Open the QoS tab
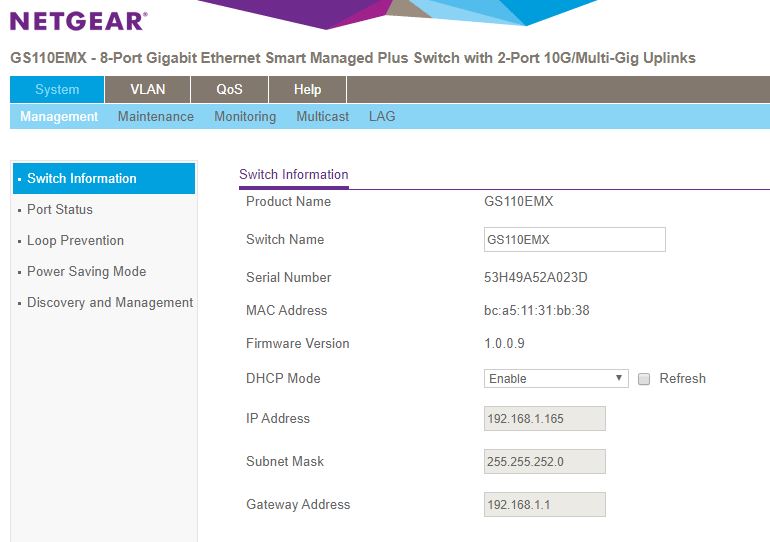 229,89
